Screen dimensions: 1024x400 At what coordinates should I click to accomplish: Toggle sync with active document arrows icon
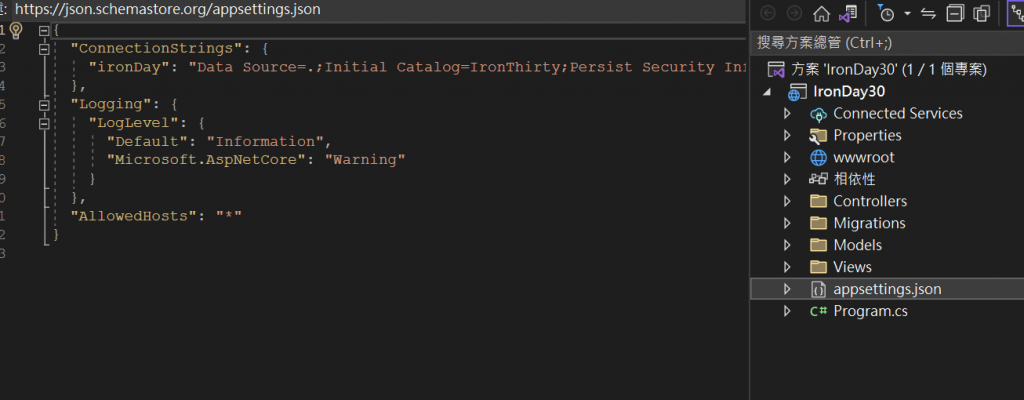[x=929, y=13]
